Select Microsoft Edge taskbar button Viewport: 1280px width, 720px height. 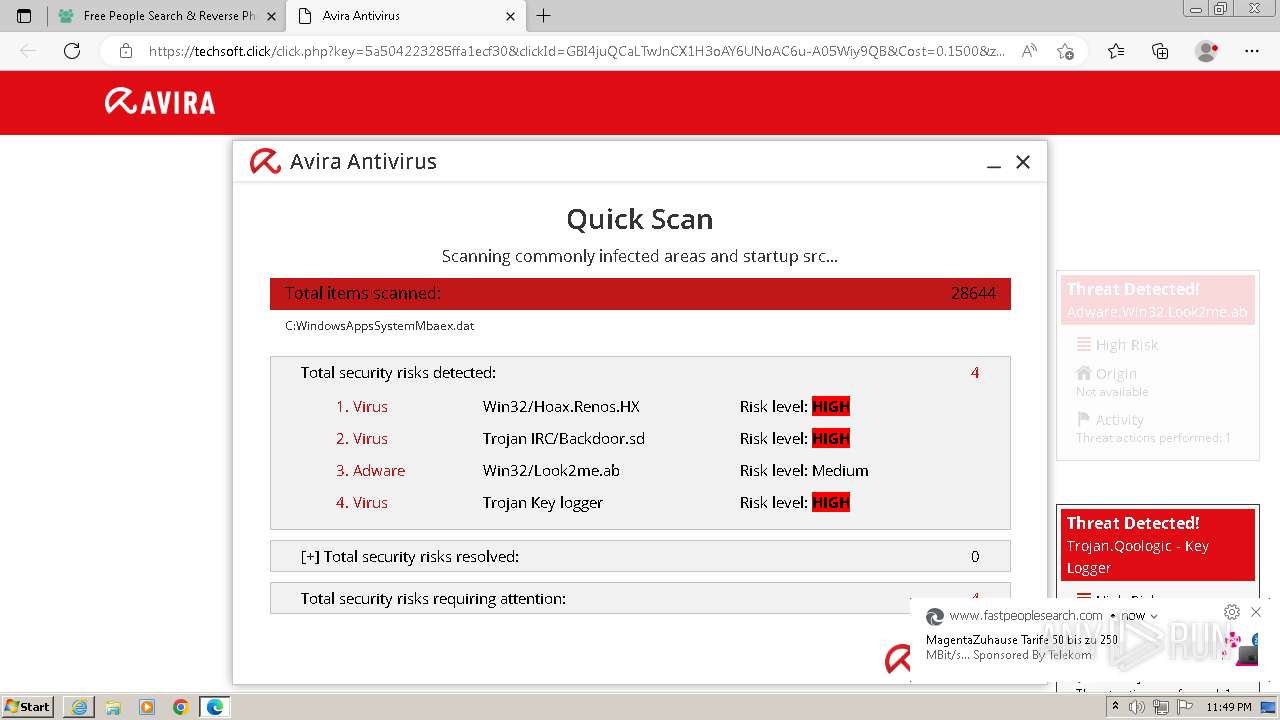[x=215, y=707]
